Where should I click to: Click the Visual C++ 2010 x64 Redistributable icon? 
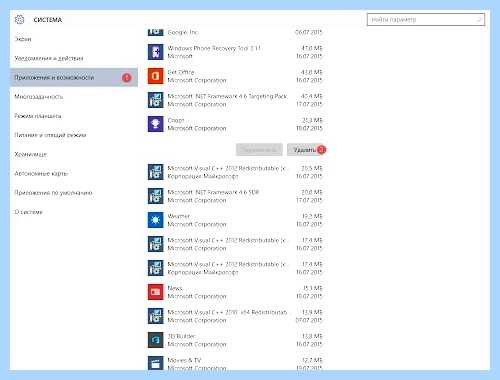click(x=156, y=316)
